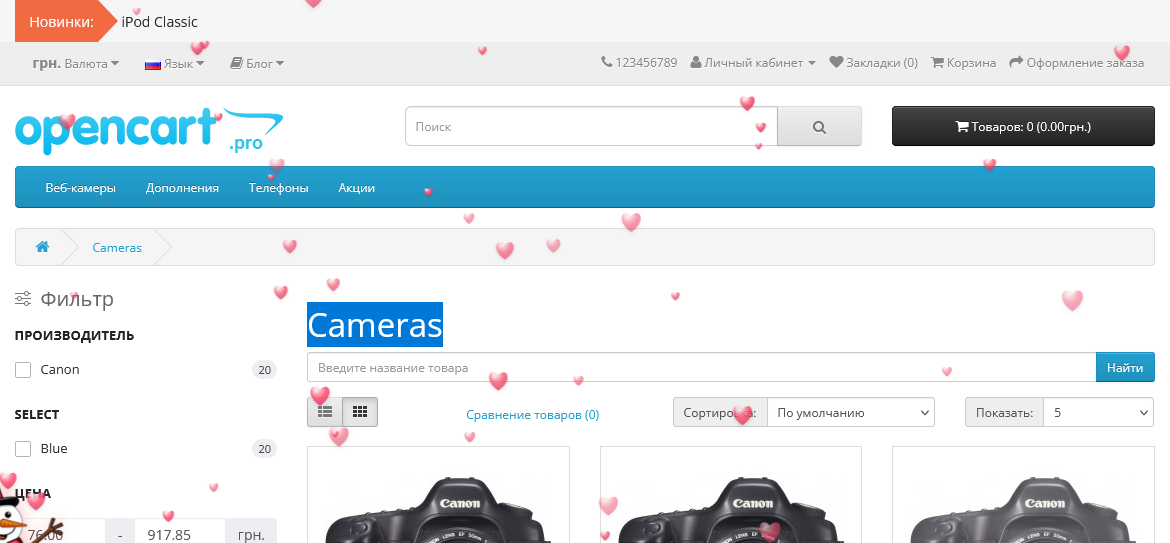Call phone number 123456789 link

pos(639,62)
